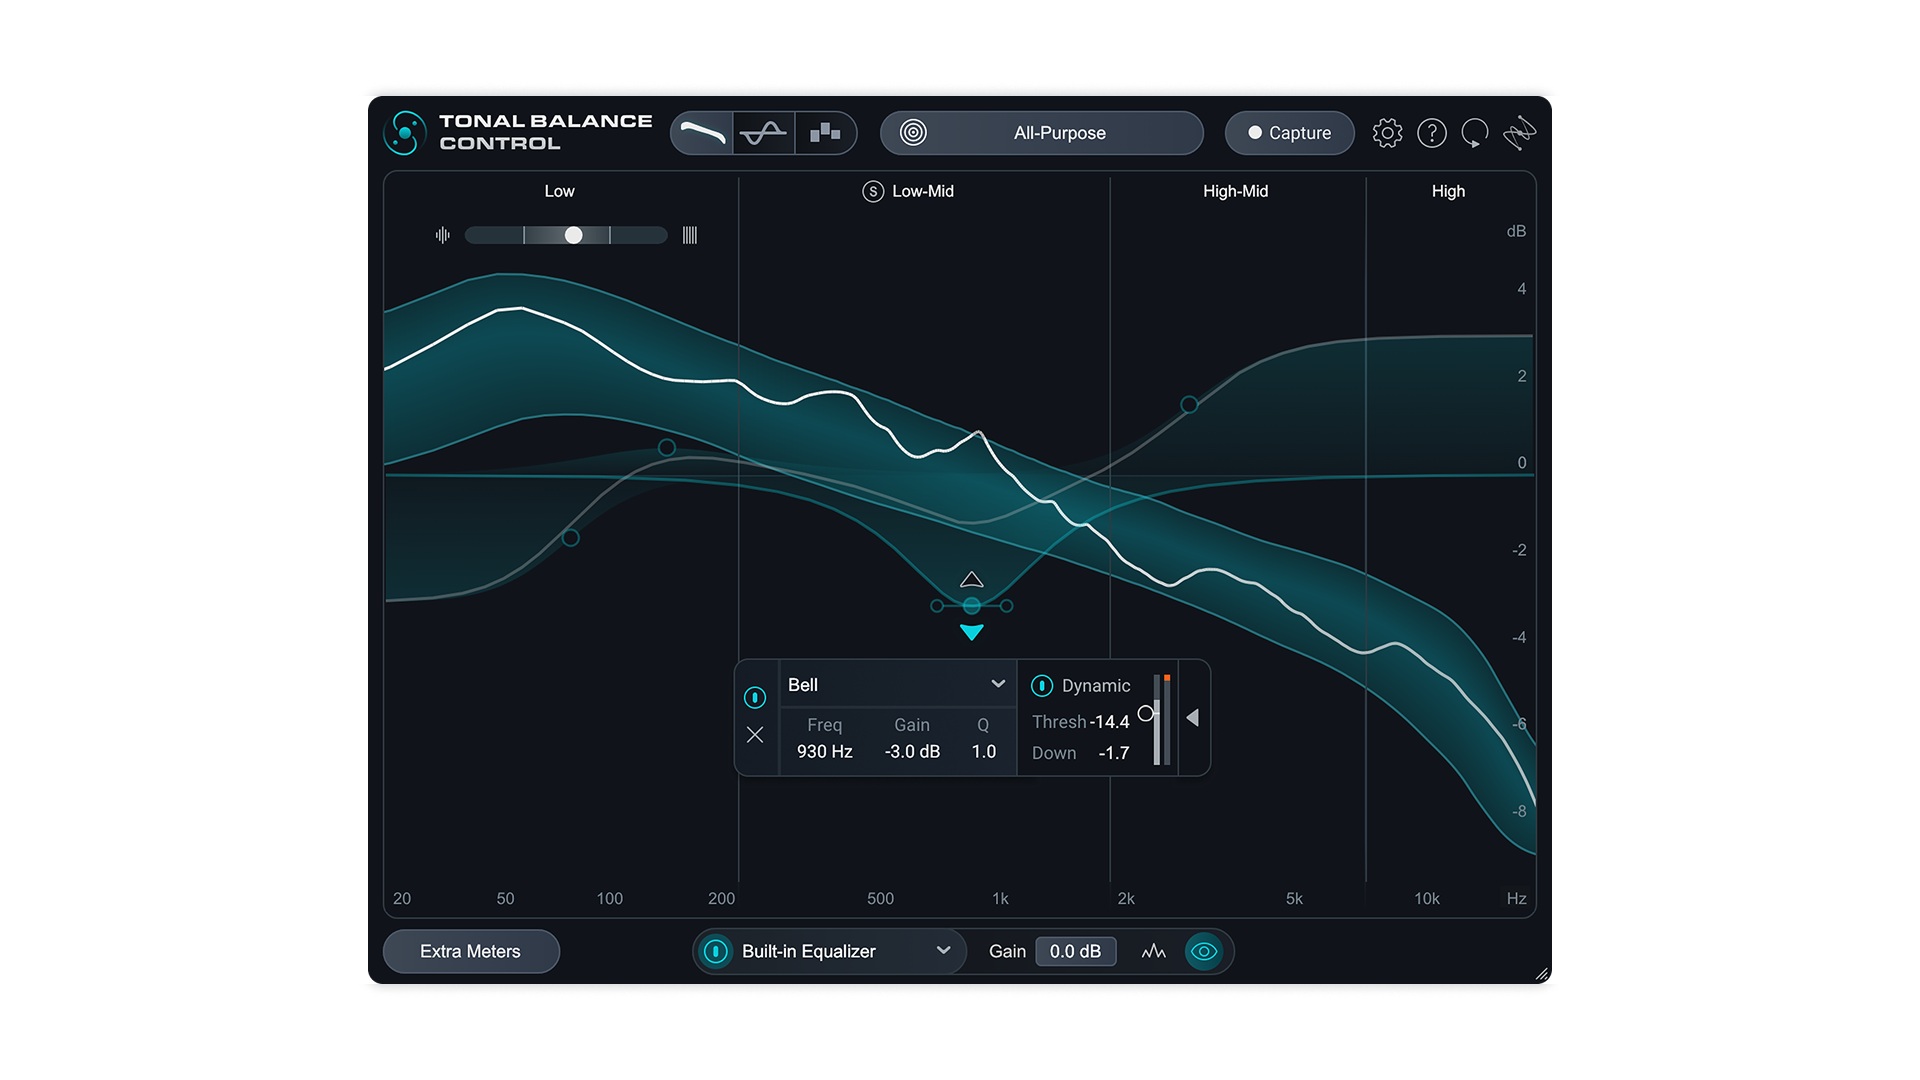This screenshot has width=1920, height=1080.
Task: Expand the Built-in Equalizer dropdown
Action: 943,951
